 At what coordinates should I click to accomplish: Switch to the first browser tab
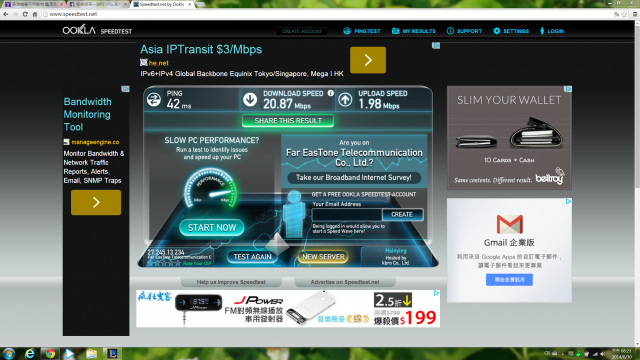(x=33, y=4)
